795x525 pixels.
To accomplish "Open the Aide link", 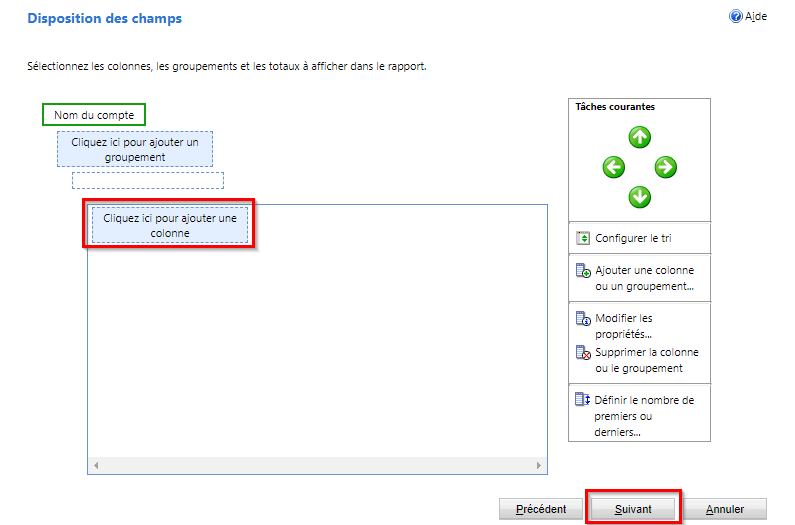I will tap(755, 16).
